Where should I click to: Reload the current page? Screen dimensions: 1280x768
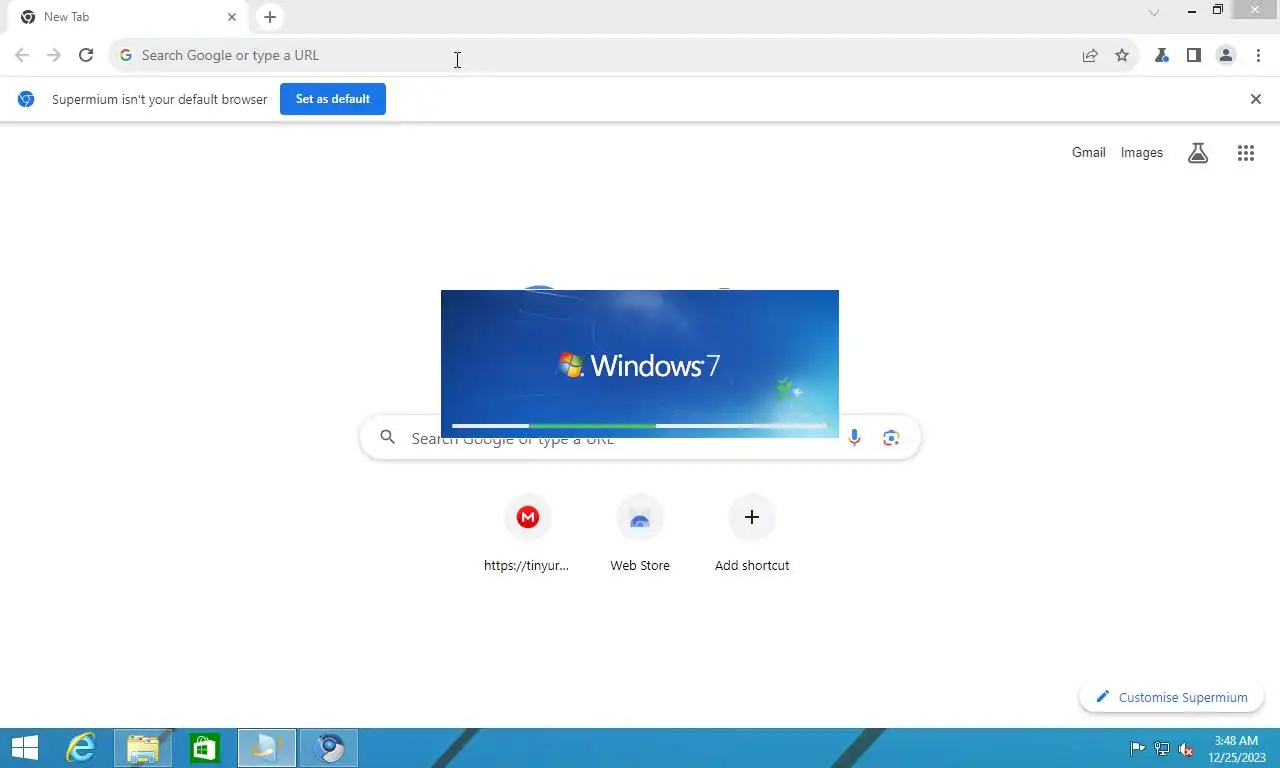point(86,56)
